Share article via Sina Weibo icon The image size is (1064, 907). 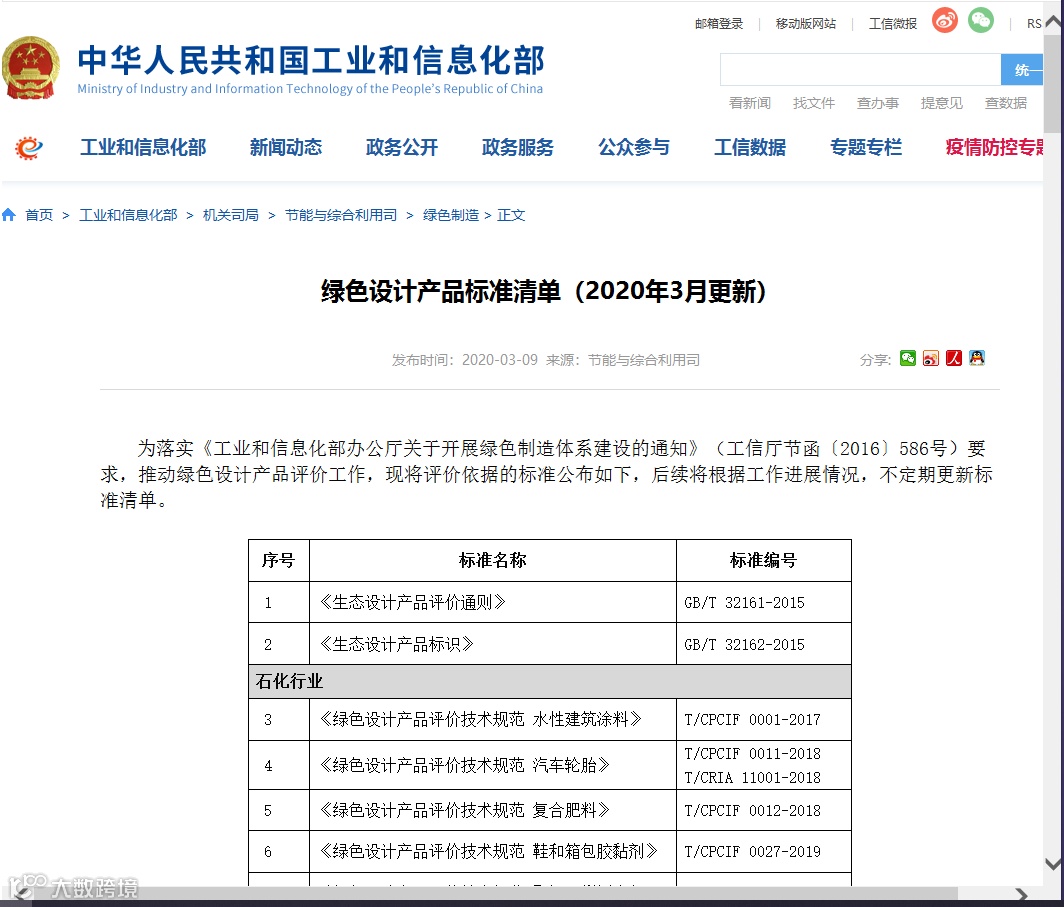(x=931, y=358)
